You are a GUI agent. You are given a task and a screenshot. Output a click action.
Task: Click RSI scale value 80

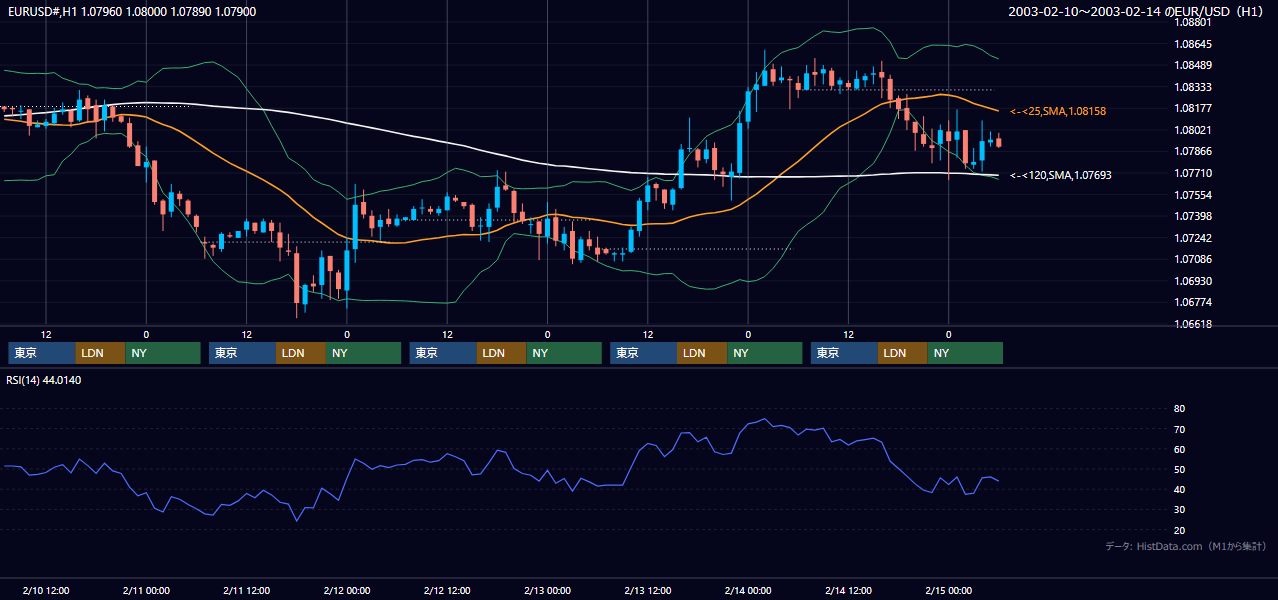click(x=1179, y=409)
